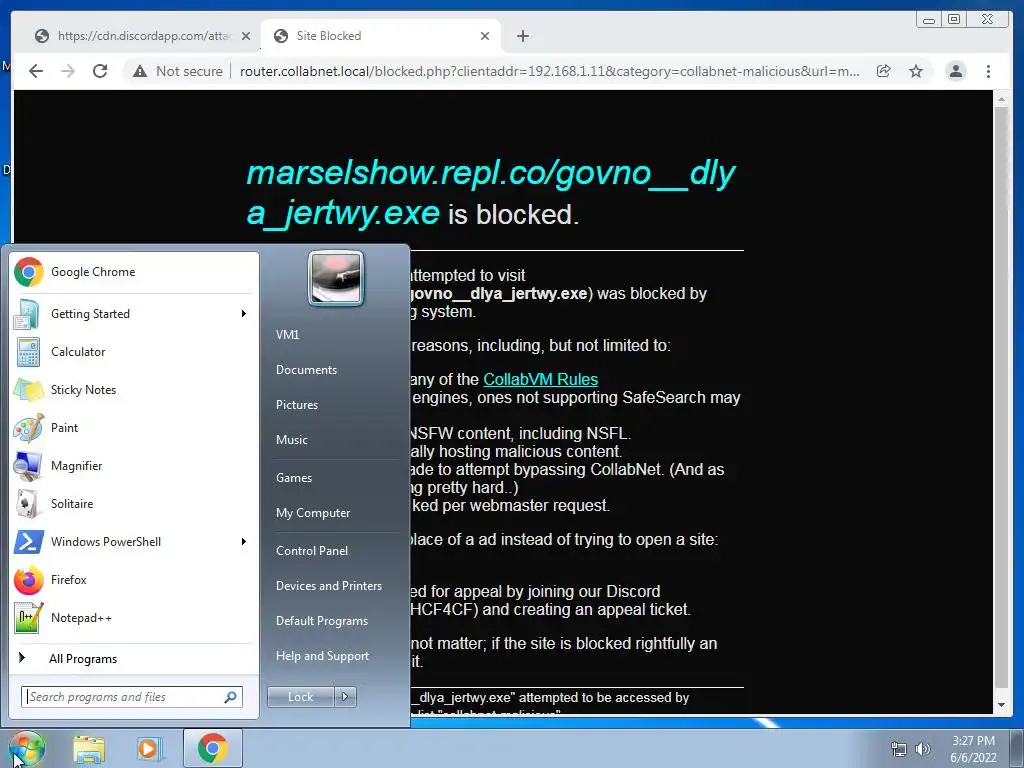Open Sticky Notes
The height and width of the screenshot is (768, 1024).
[x=135, y=389]
